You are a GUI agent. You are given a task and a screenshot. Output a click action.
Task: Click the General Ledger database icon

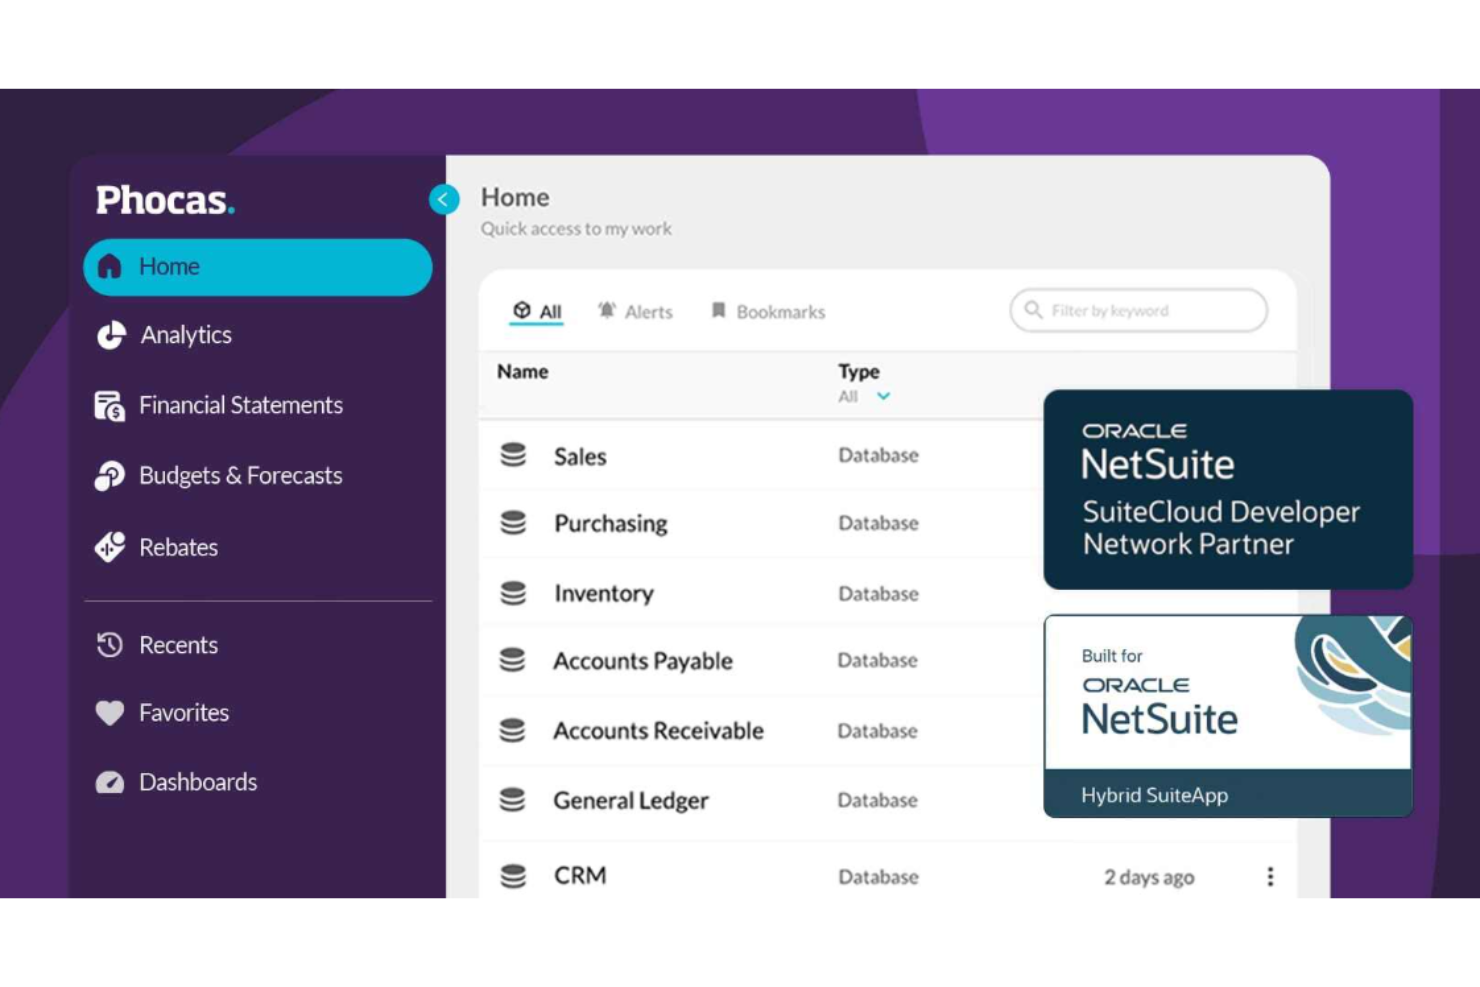tap(512, 800)
